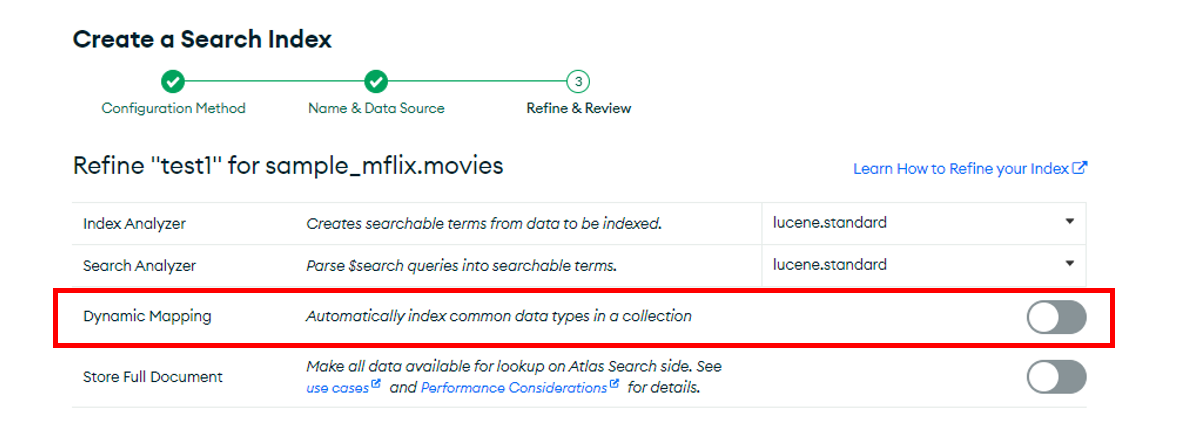
Task: Click external link icon after Performance Considerations
Action: pos(615,386)
